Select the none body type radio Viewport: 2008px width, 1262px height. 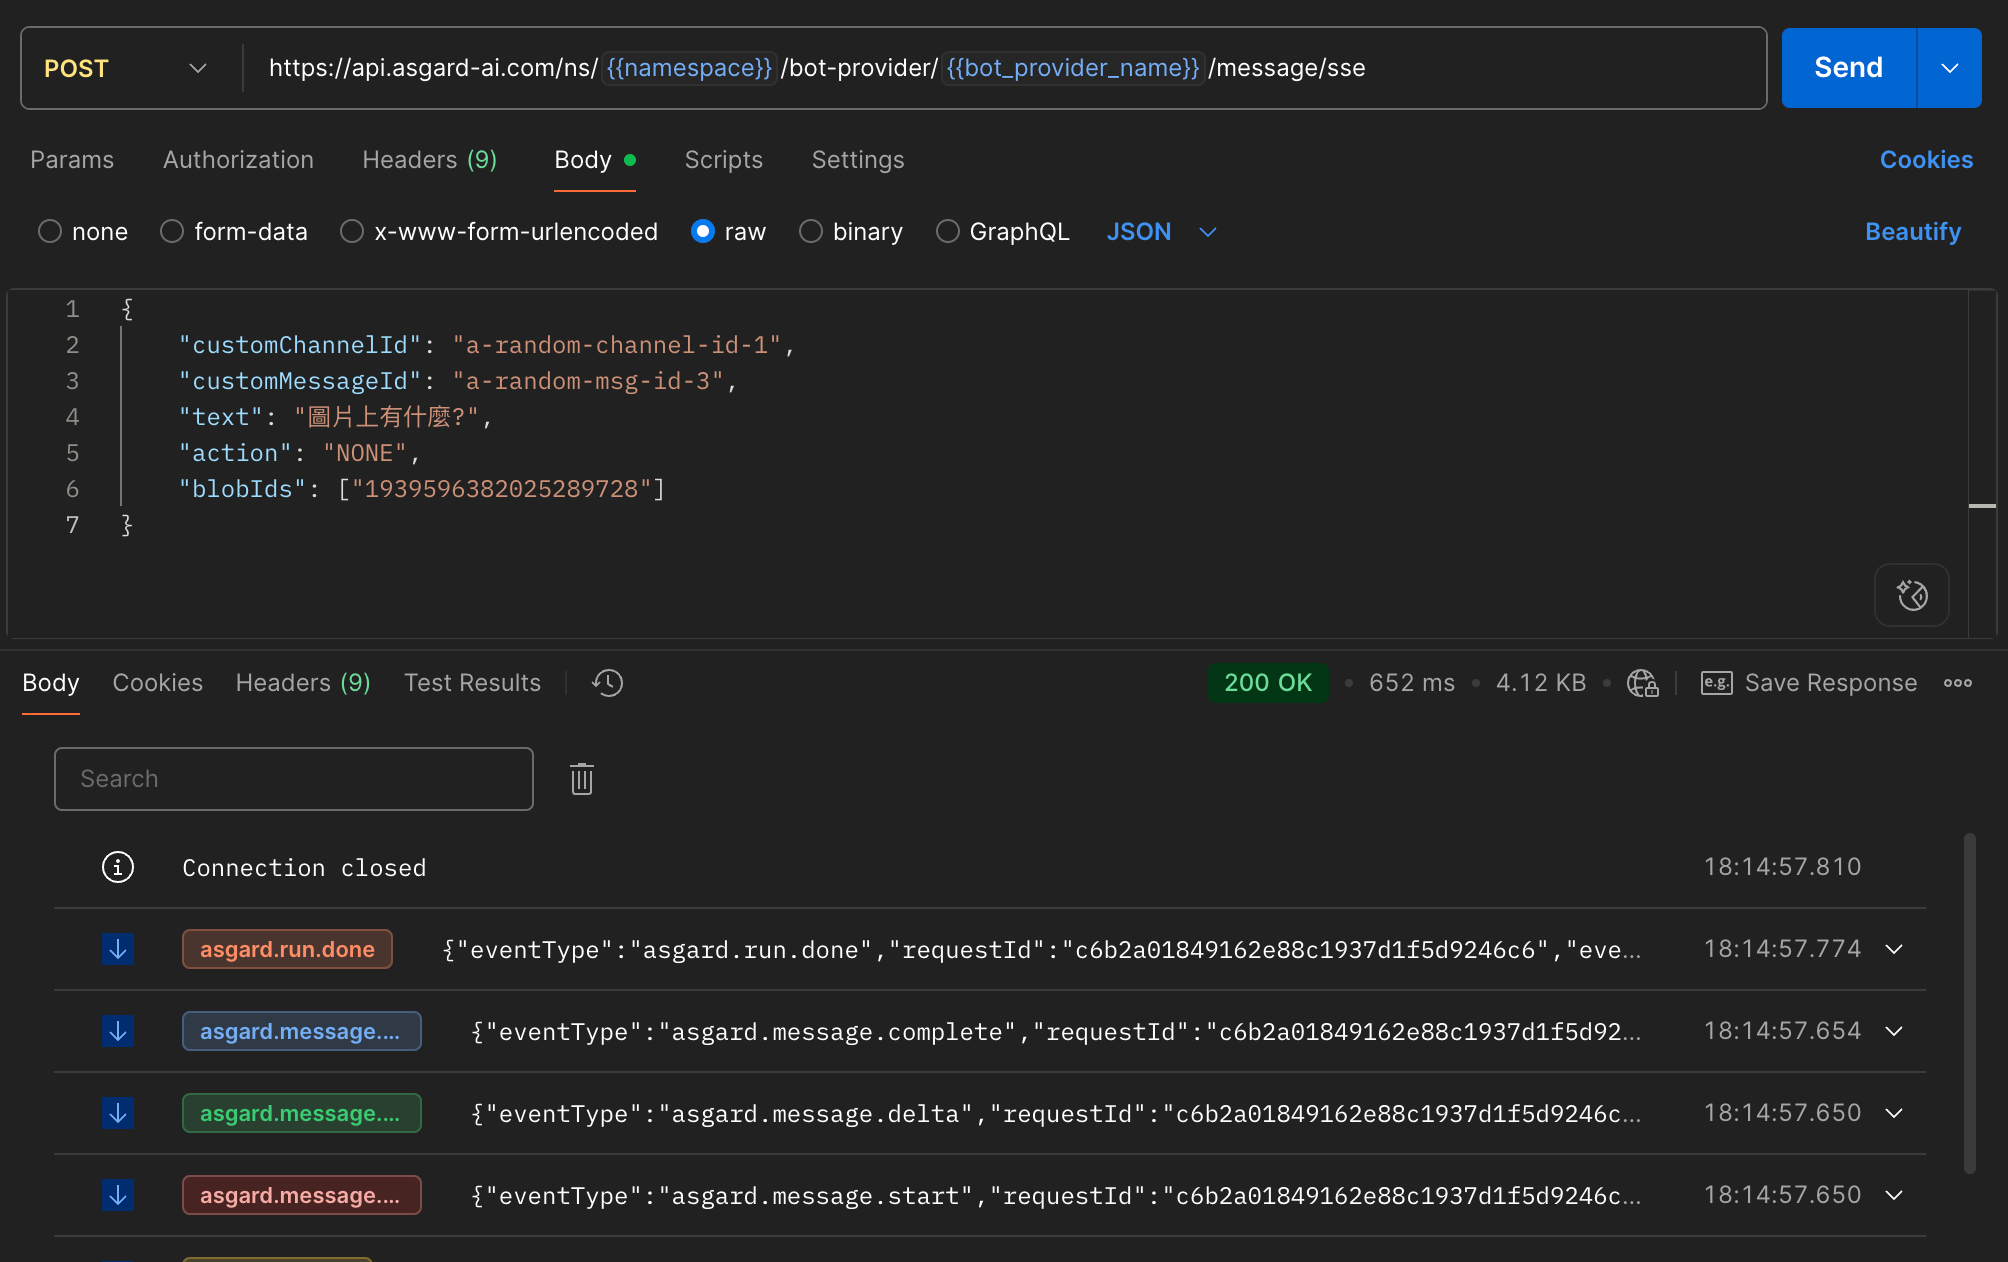point(50,232)
